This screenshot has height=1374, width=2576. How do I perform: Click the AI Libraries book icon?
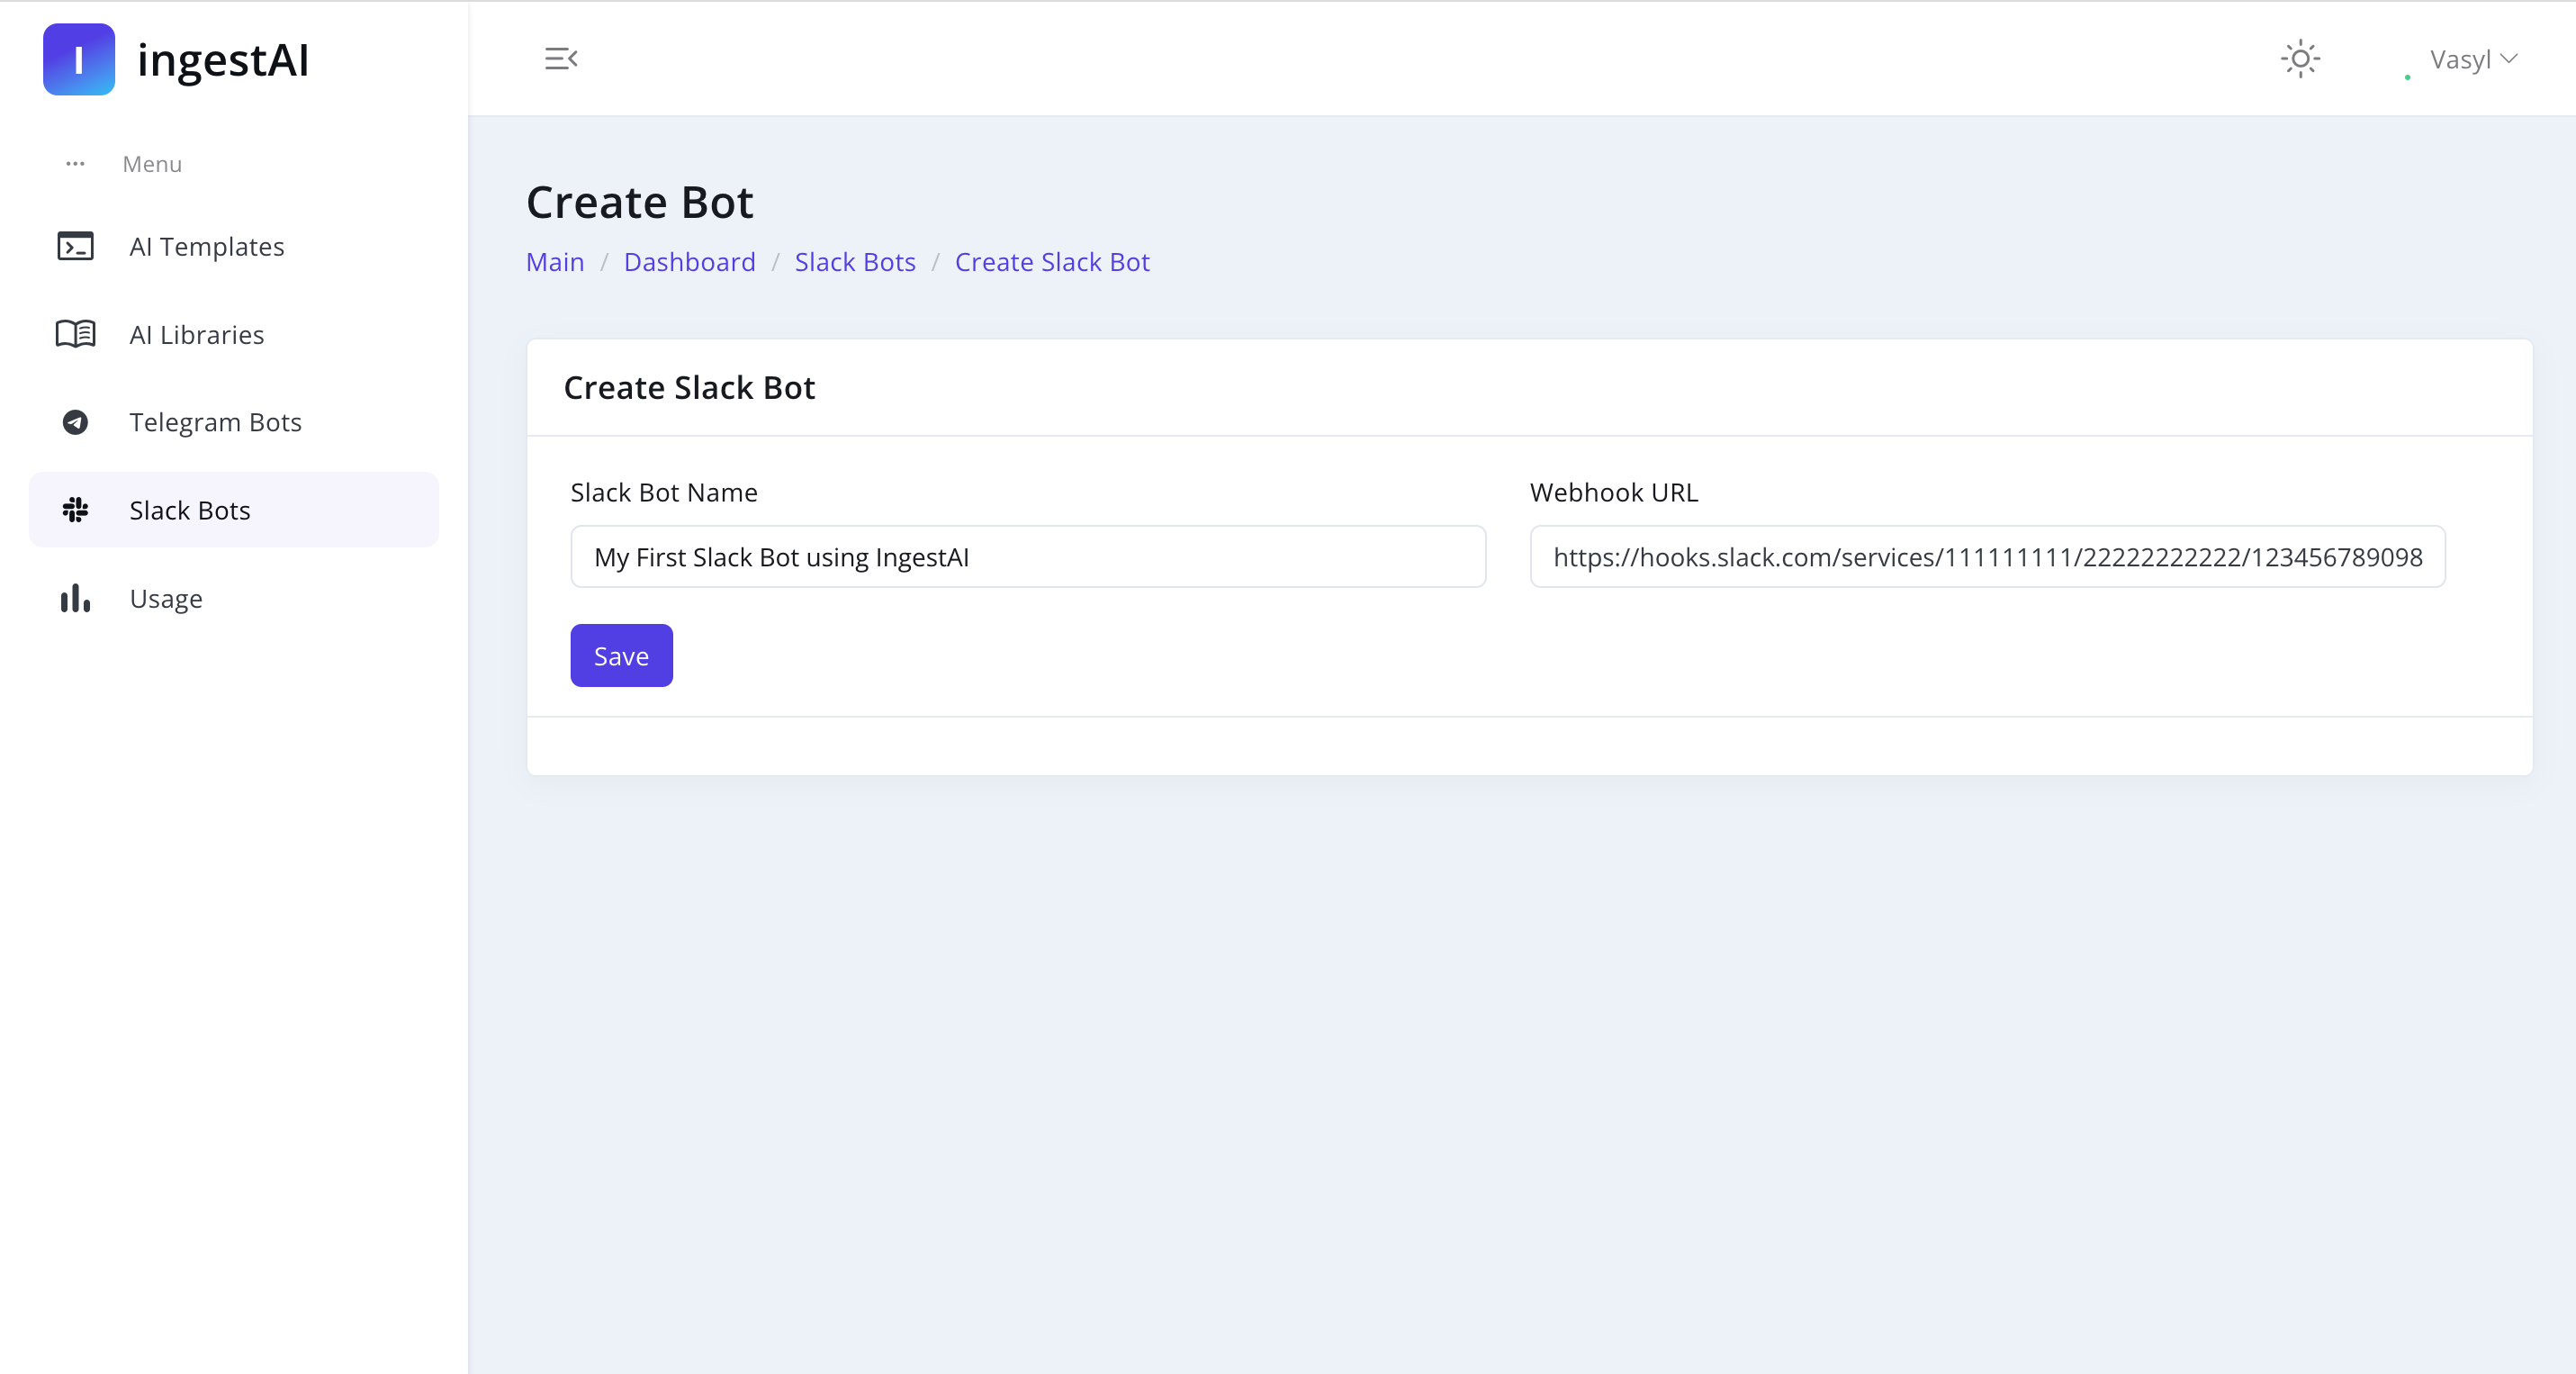tap(75, 334)
